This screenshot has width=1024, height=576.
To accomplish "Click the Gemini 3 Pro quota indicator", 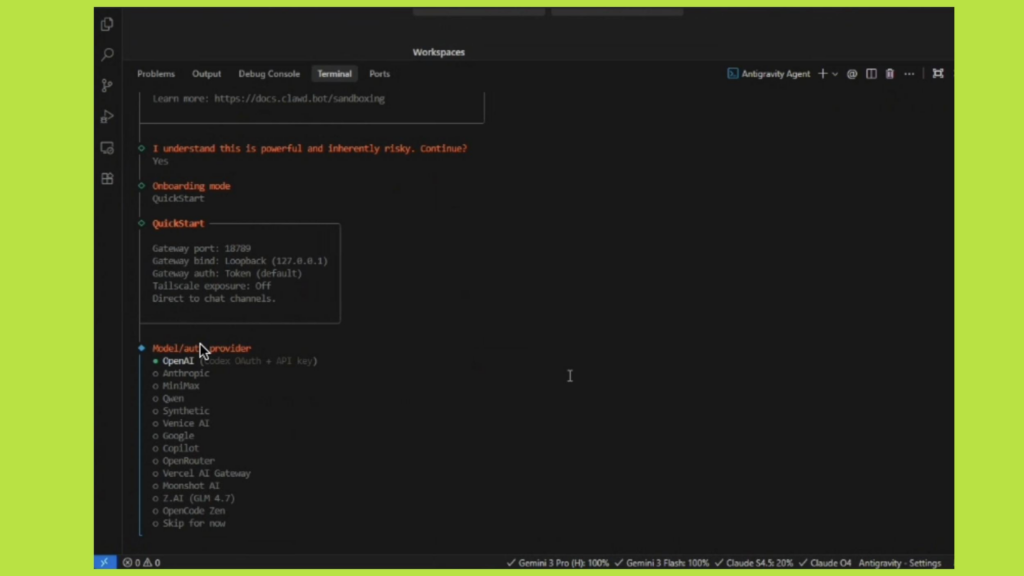I will coord(557,563).
